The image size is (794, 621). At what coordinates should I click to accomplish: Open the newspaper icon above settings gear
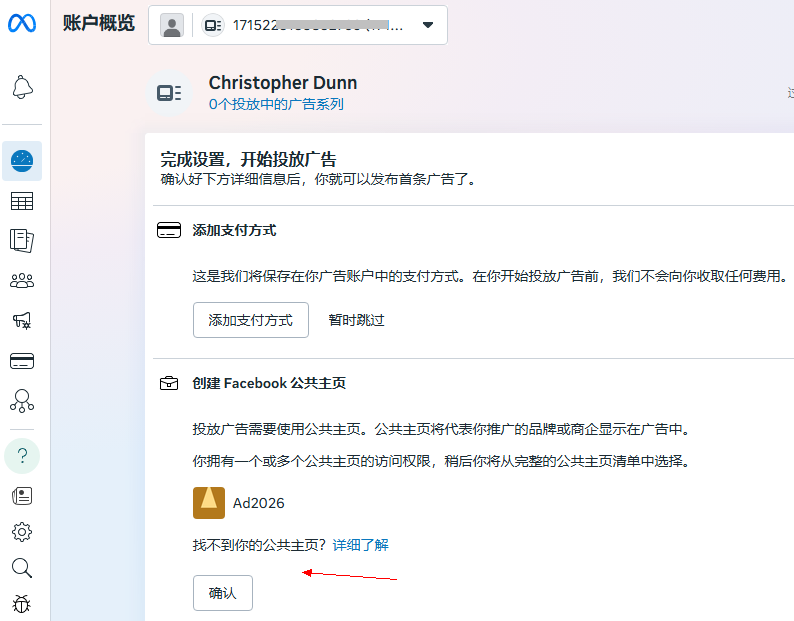pos(22,496)
